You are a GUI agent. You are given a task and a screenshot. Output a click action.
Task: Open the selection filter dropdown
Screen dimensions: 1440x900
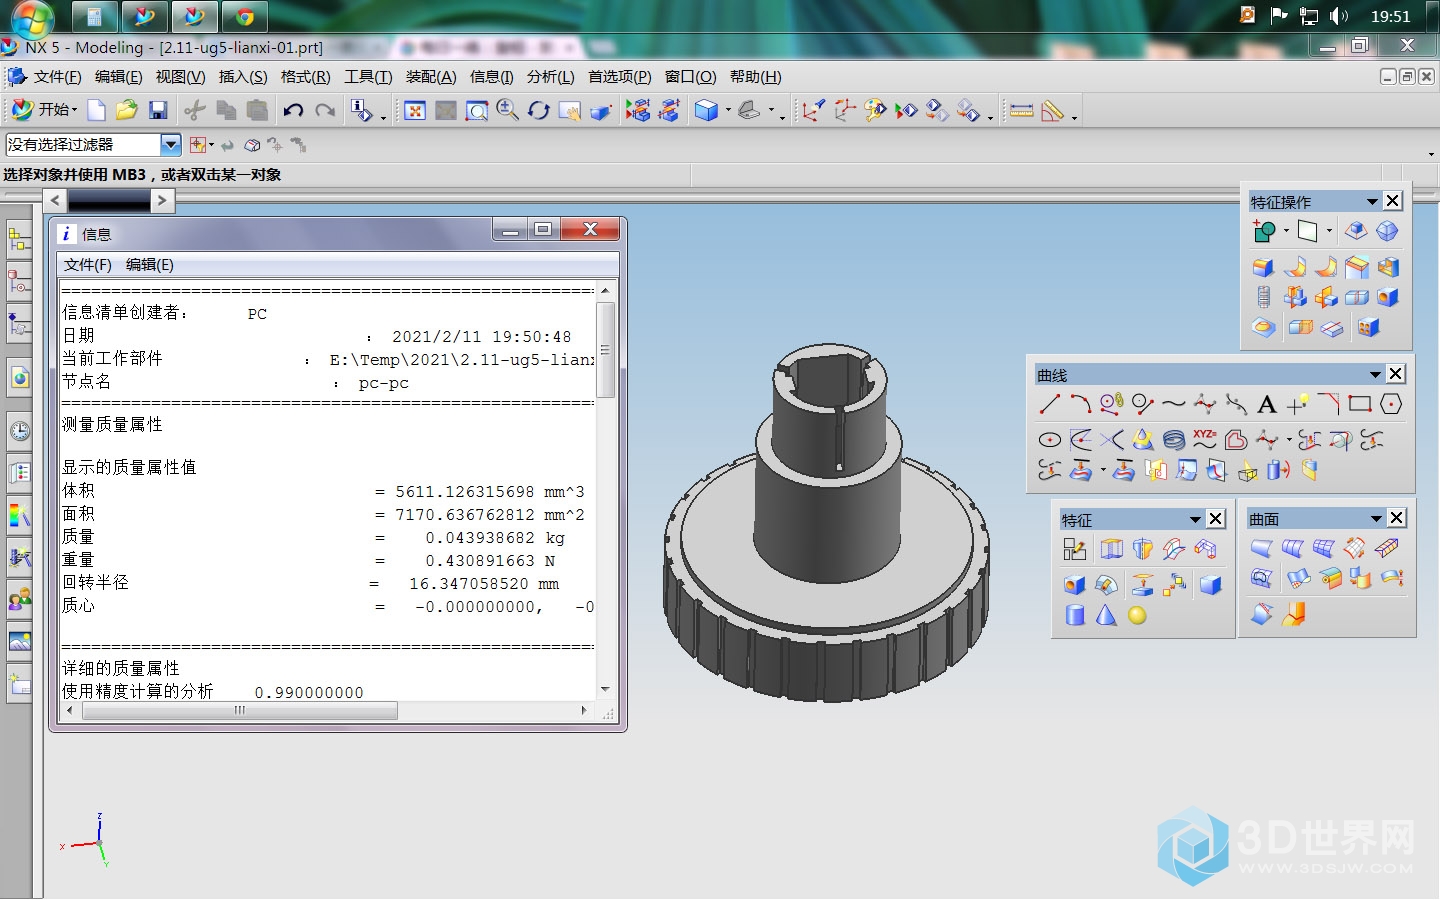tap(171, 145)
